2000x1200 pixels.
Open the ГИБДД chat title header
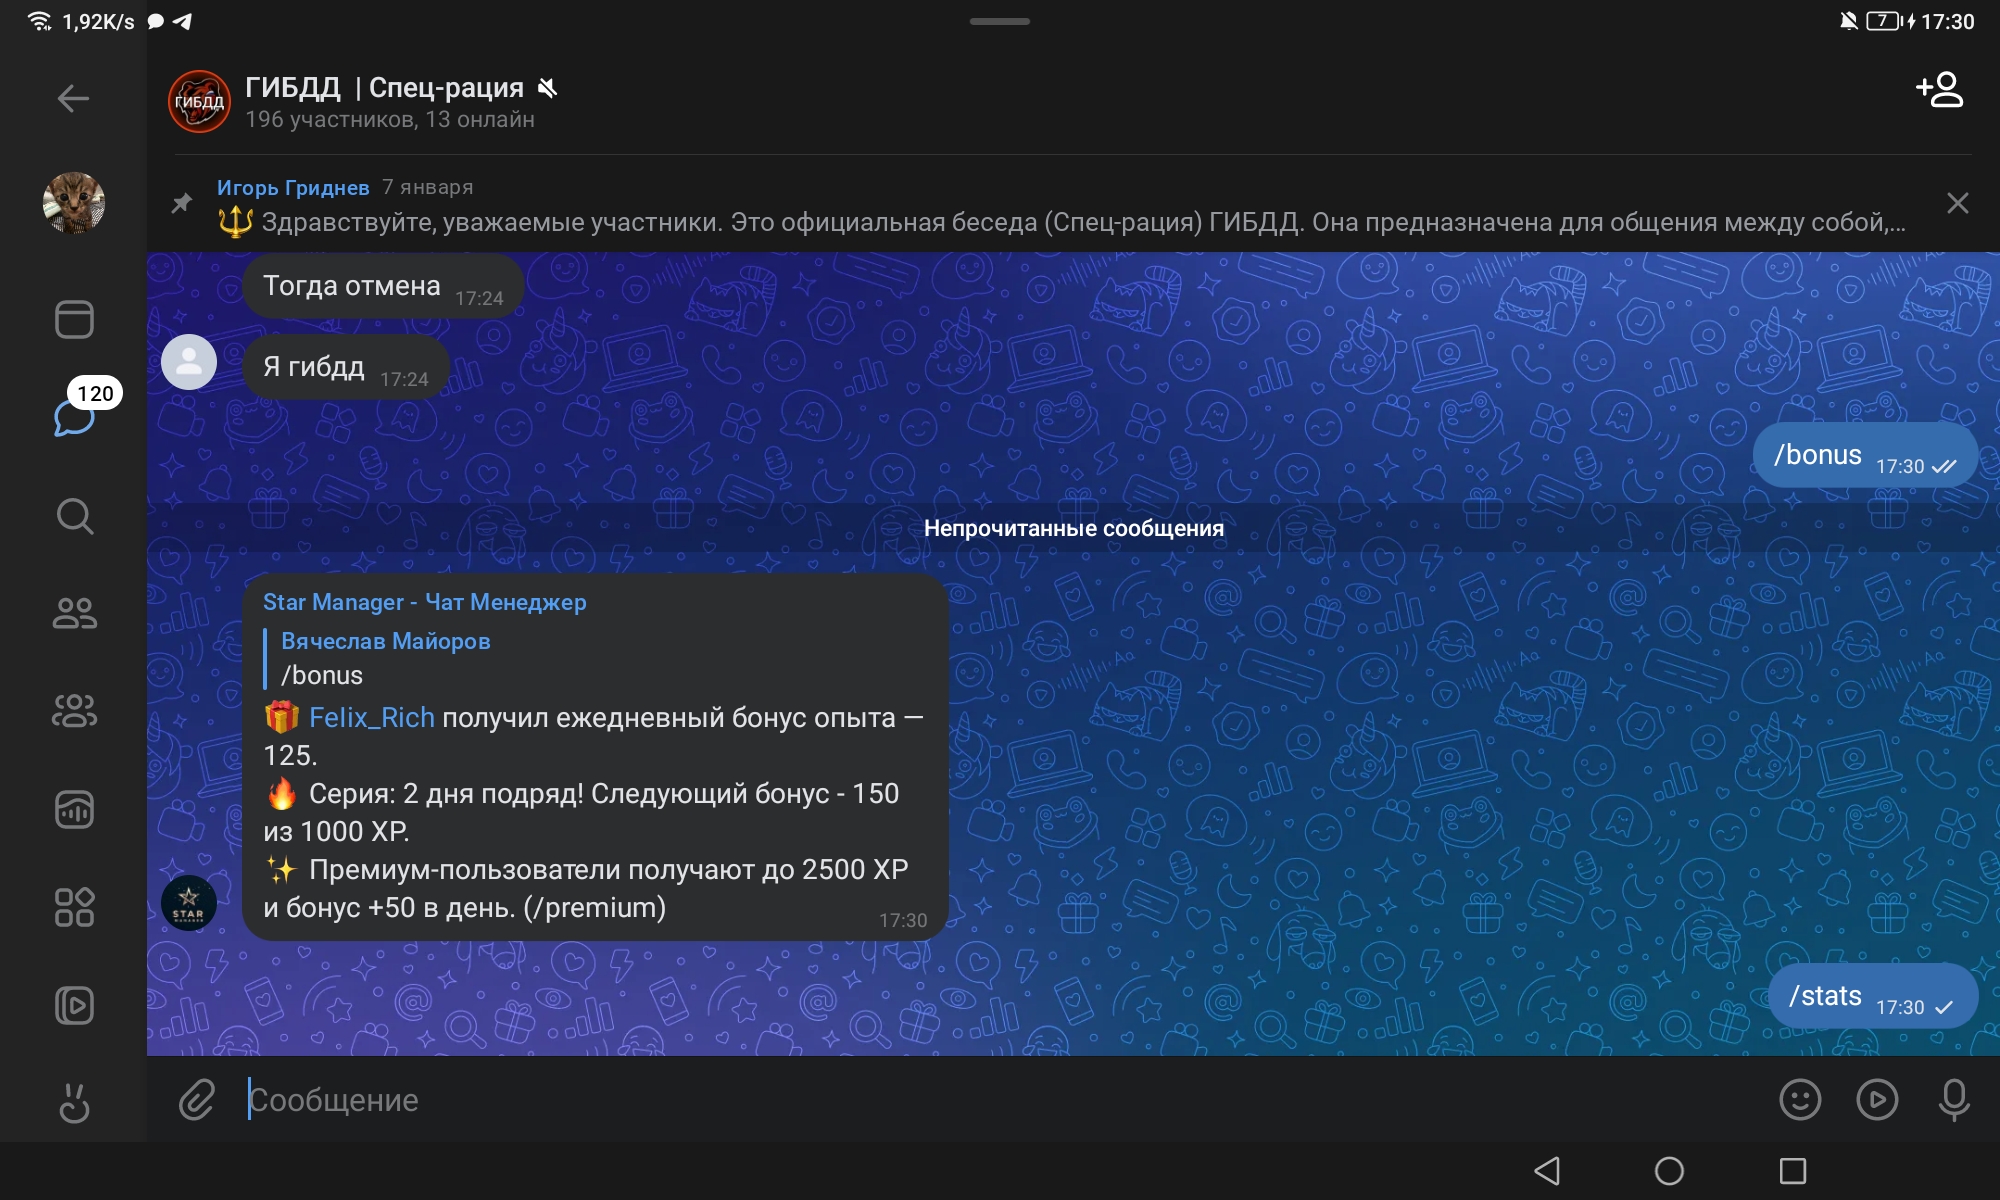coord(384,88)
